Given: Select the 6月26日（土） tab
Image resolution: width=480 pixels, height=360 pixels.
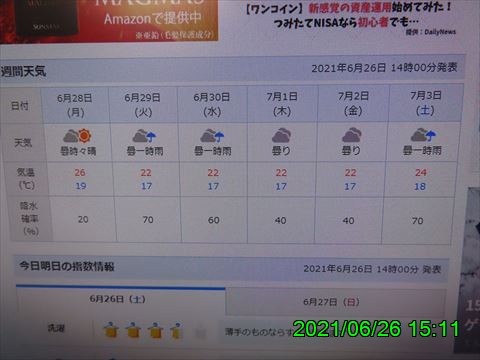Looking at the screenshot, I should pos(117,299).
